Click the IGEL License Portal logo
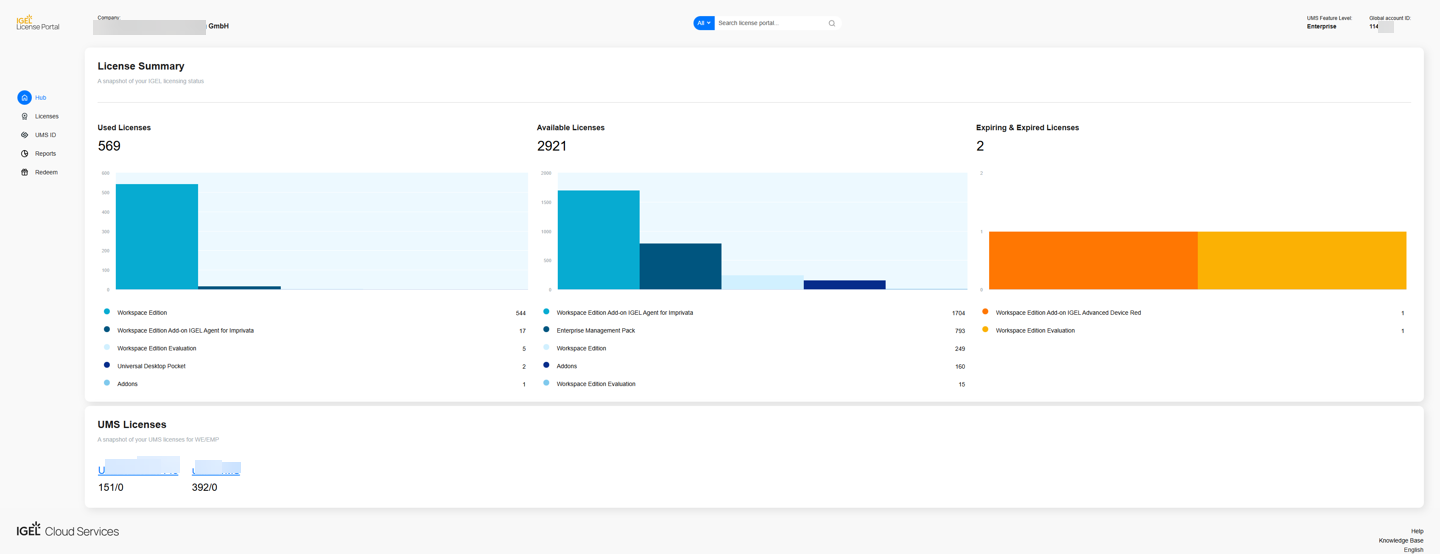 coord(38,22)
